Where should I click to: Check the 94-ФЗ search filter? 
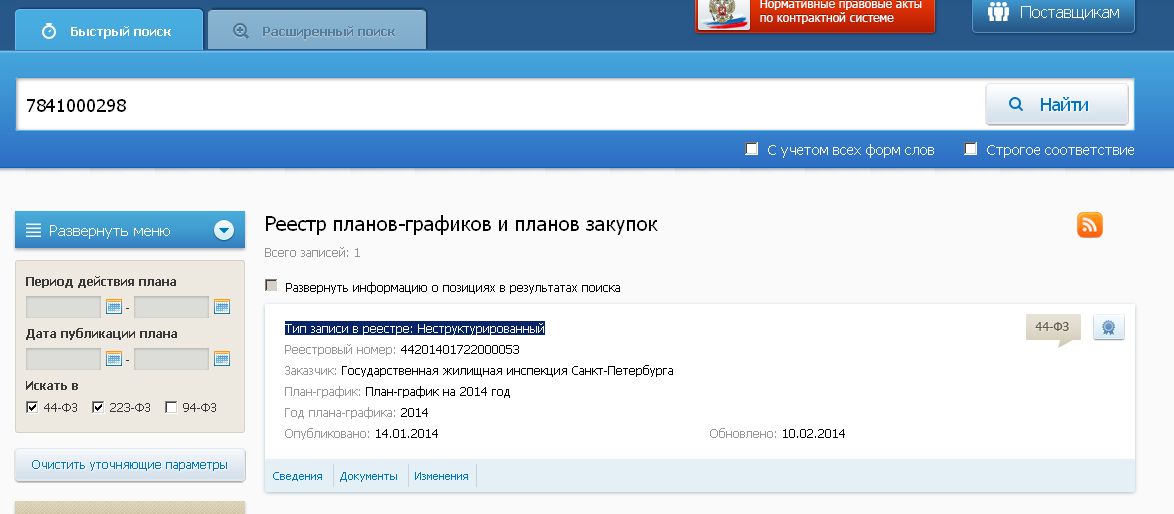coord(171,407)
